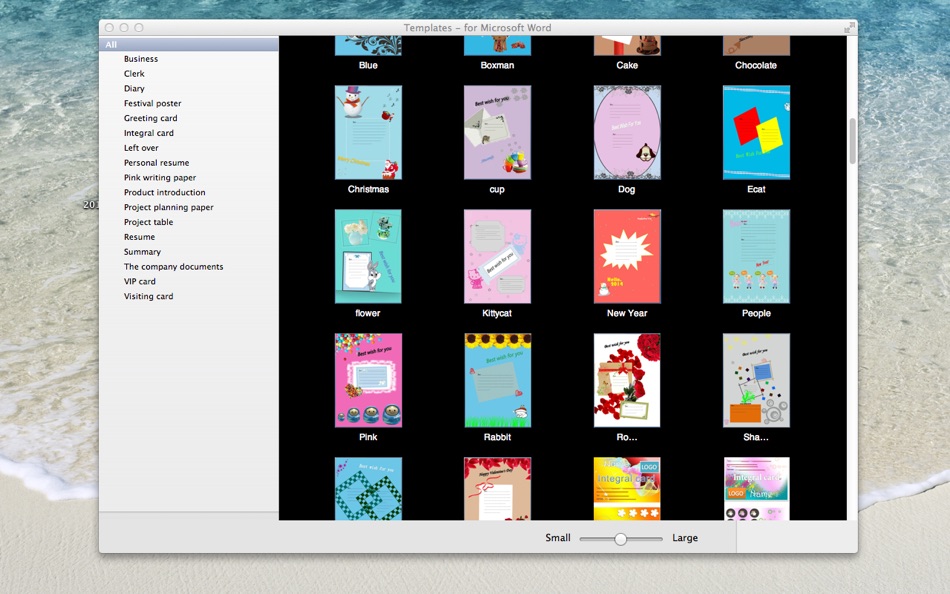Select Pink writing paper category
950x594 pixels.
(x=160, y=178)
